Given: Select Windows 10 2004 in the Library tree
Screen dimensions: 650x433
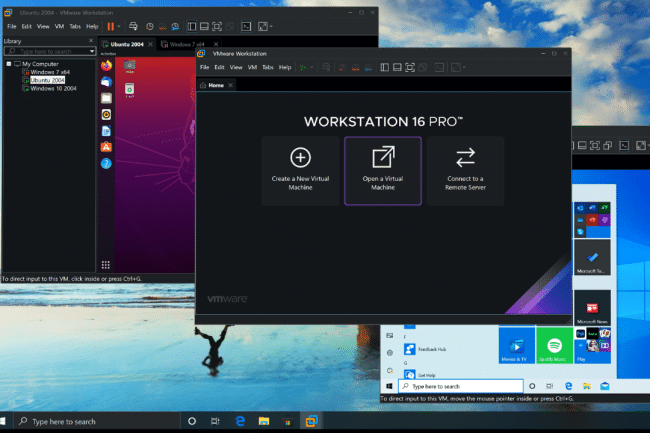Looking at the screenshot, I should (53, 88).
